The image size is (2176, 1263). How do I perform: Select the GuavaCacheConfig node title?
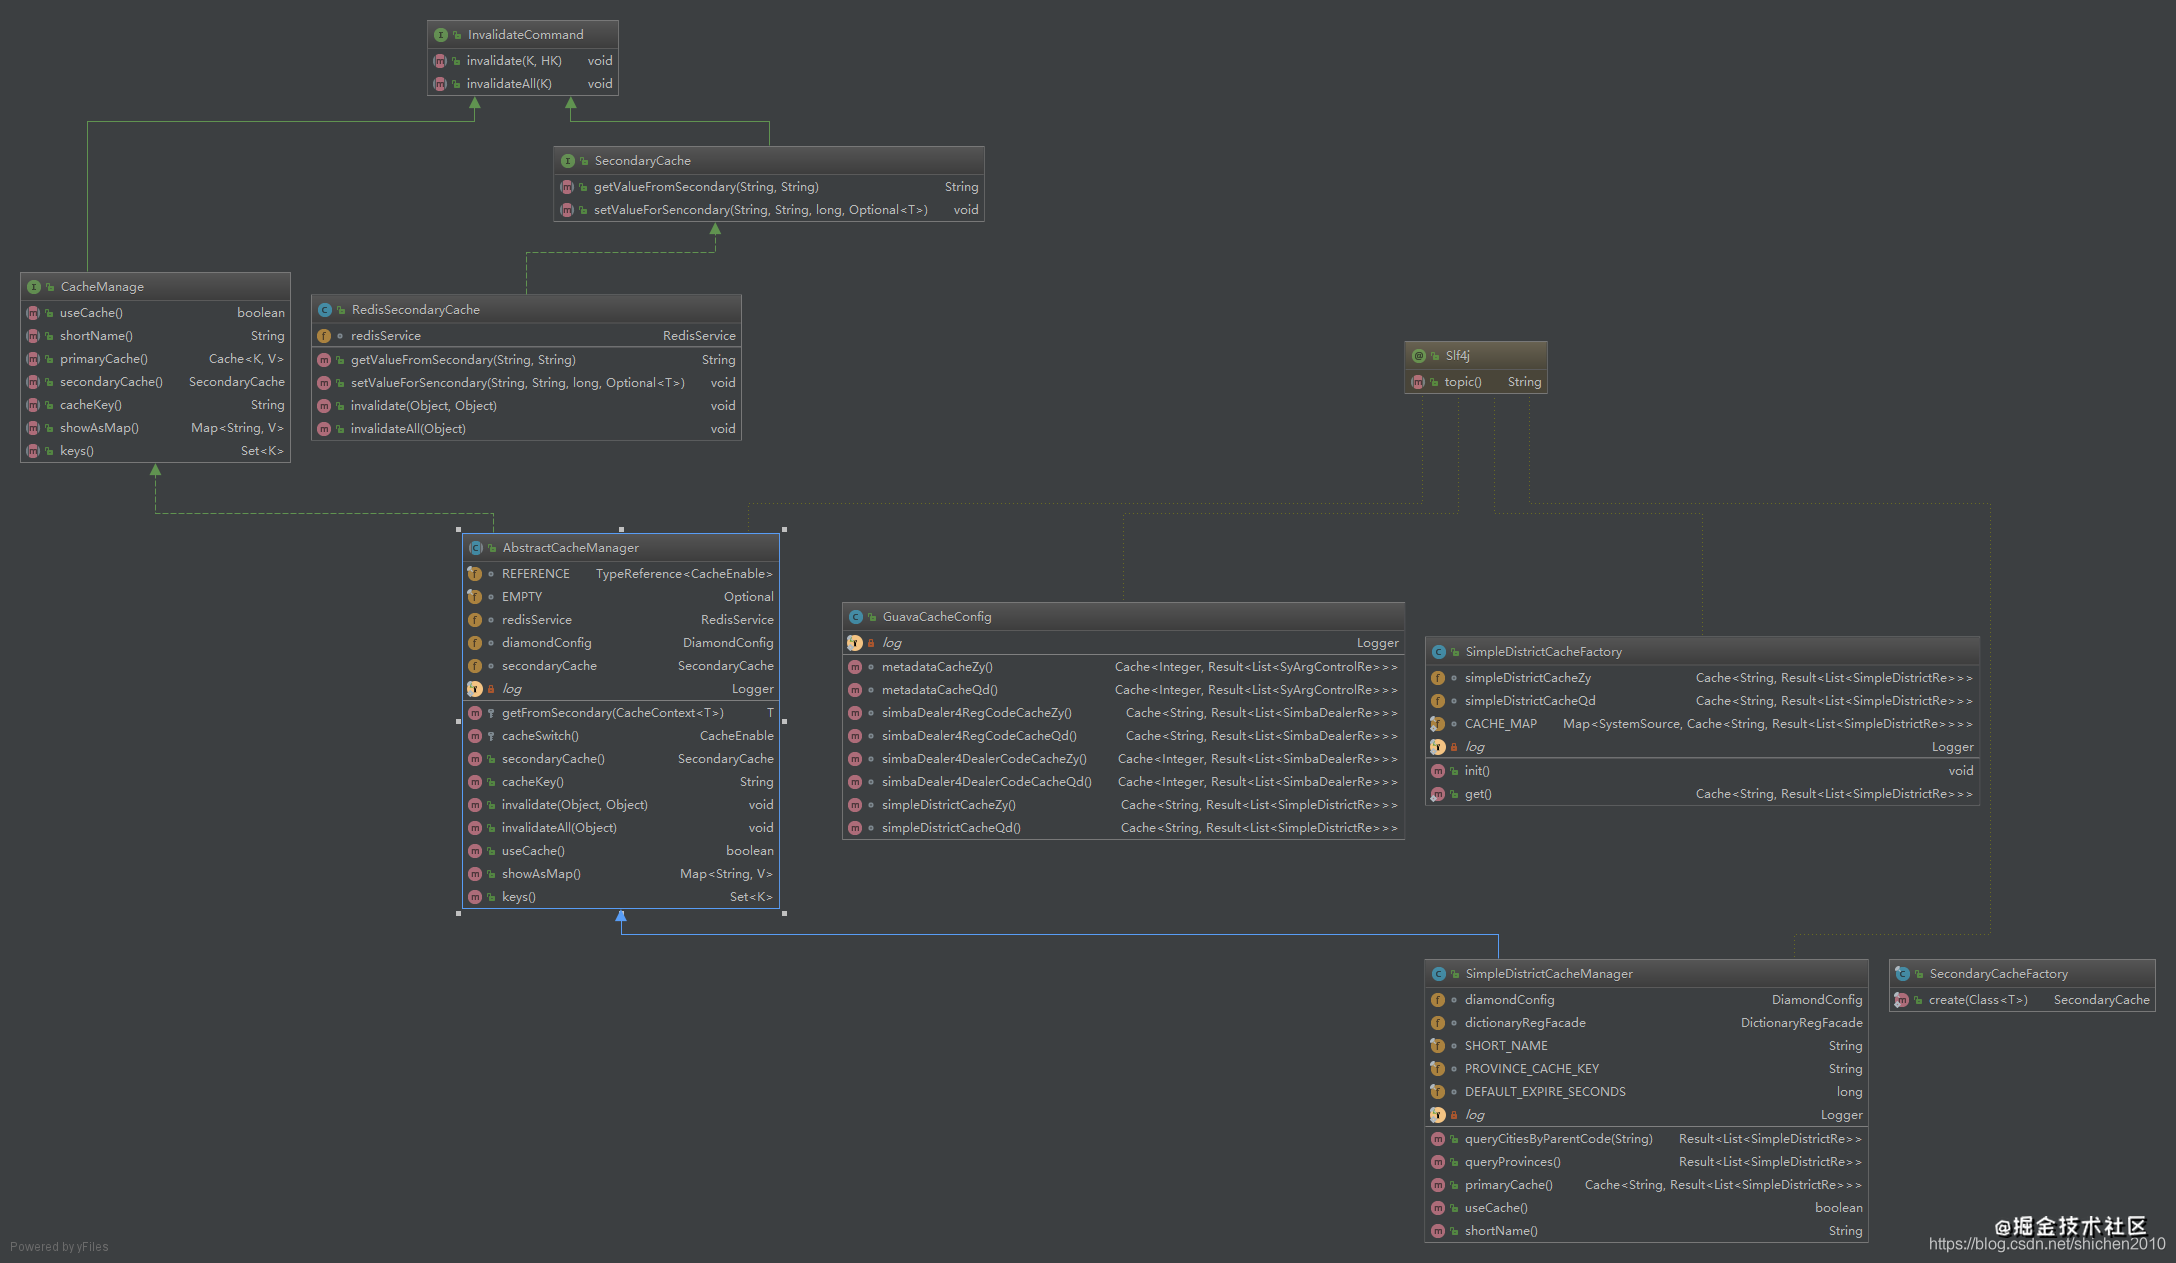[x=937, y=617]
